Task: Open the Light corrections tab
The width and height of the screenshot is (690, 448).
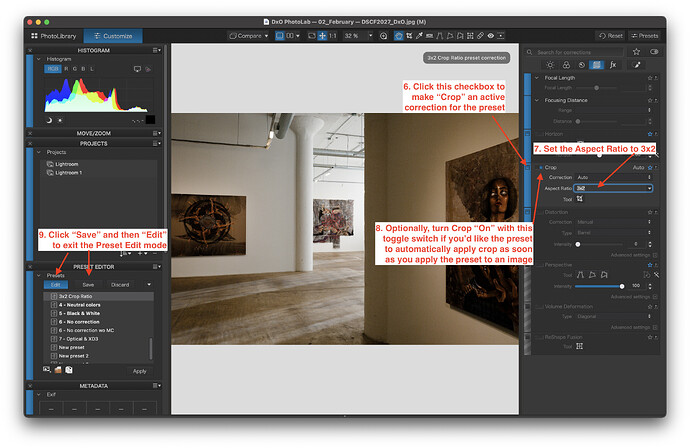Action: pos(550,65)
